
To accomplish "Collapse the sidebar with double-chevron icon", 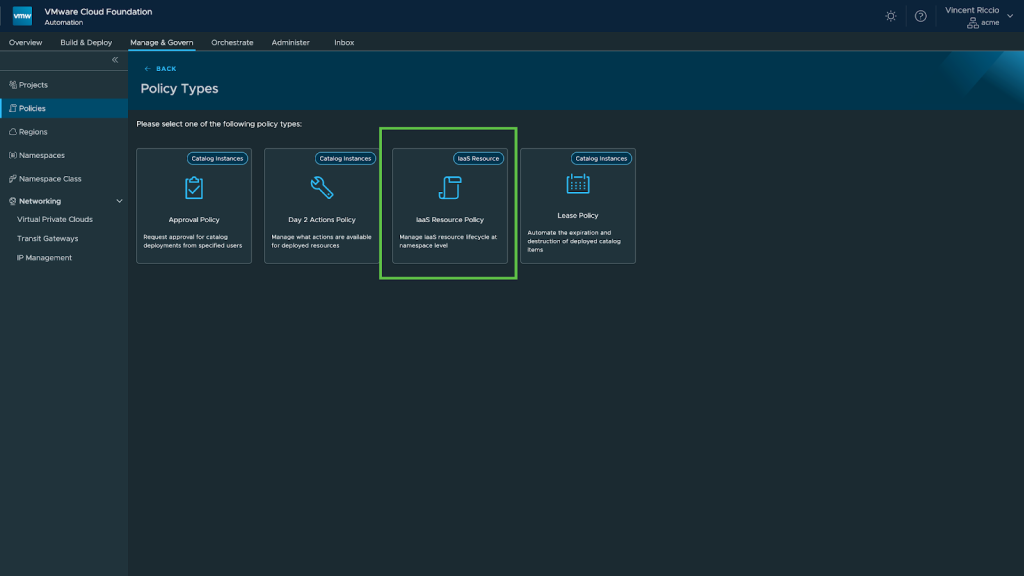I will [114, 60].
